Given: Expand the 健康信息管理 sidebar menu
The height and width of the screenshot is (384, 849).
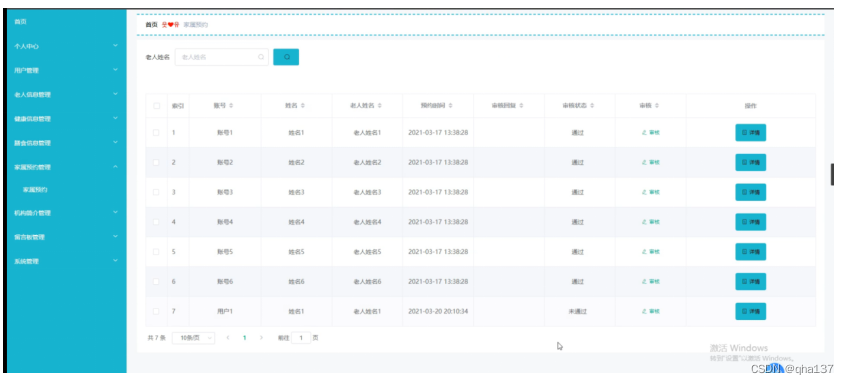Looking at the screenshot, I should coord(66,119).
